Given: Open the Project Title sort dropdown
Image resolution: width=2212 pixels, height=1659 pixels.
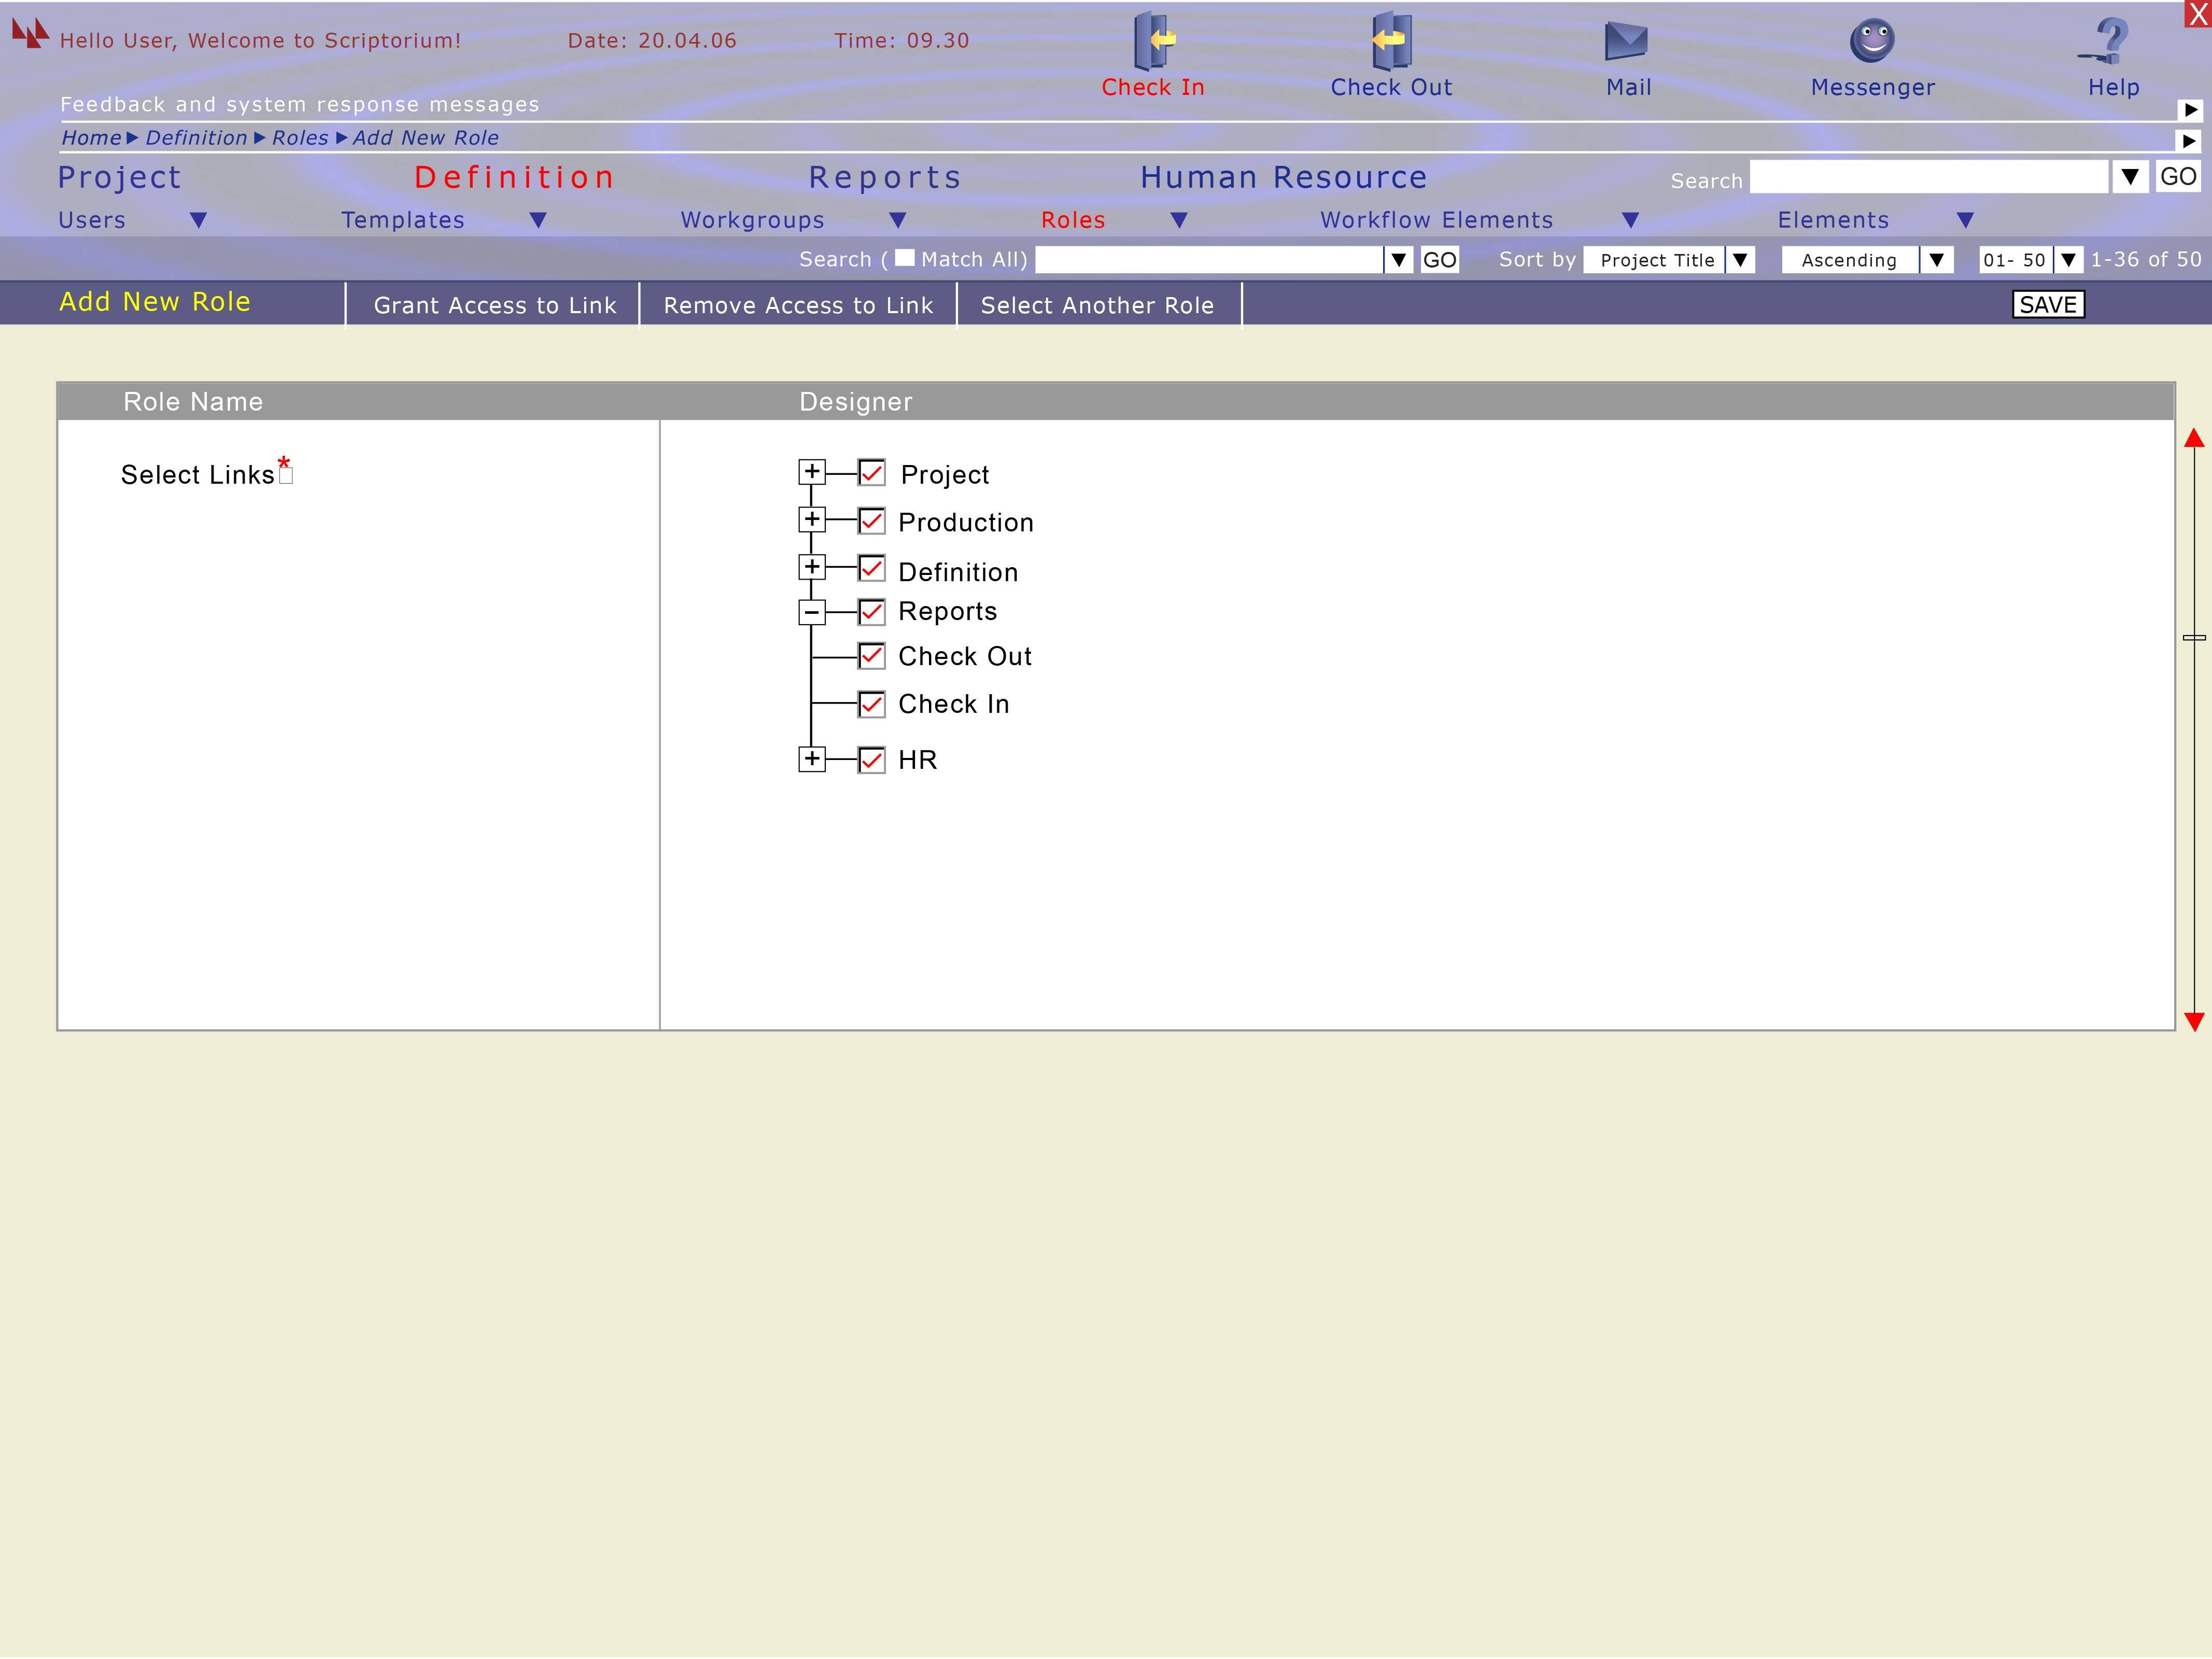Looking at the screenshot, I should [x=1740, y=260].
